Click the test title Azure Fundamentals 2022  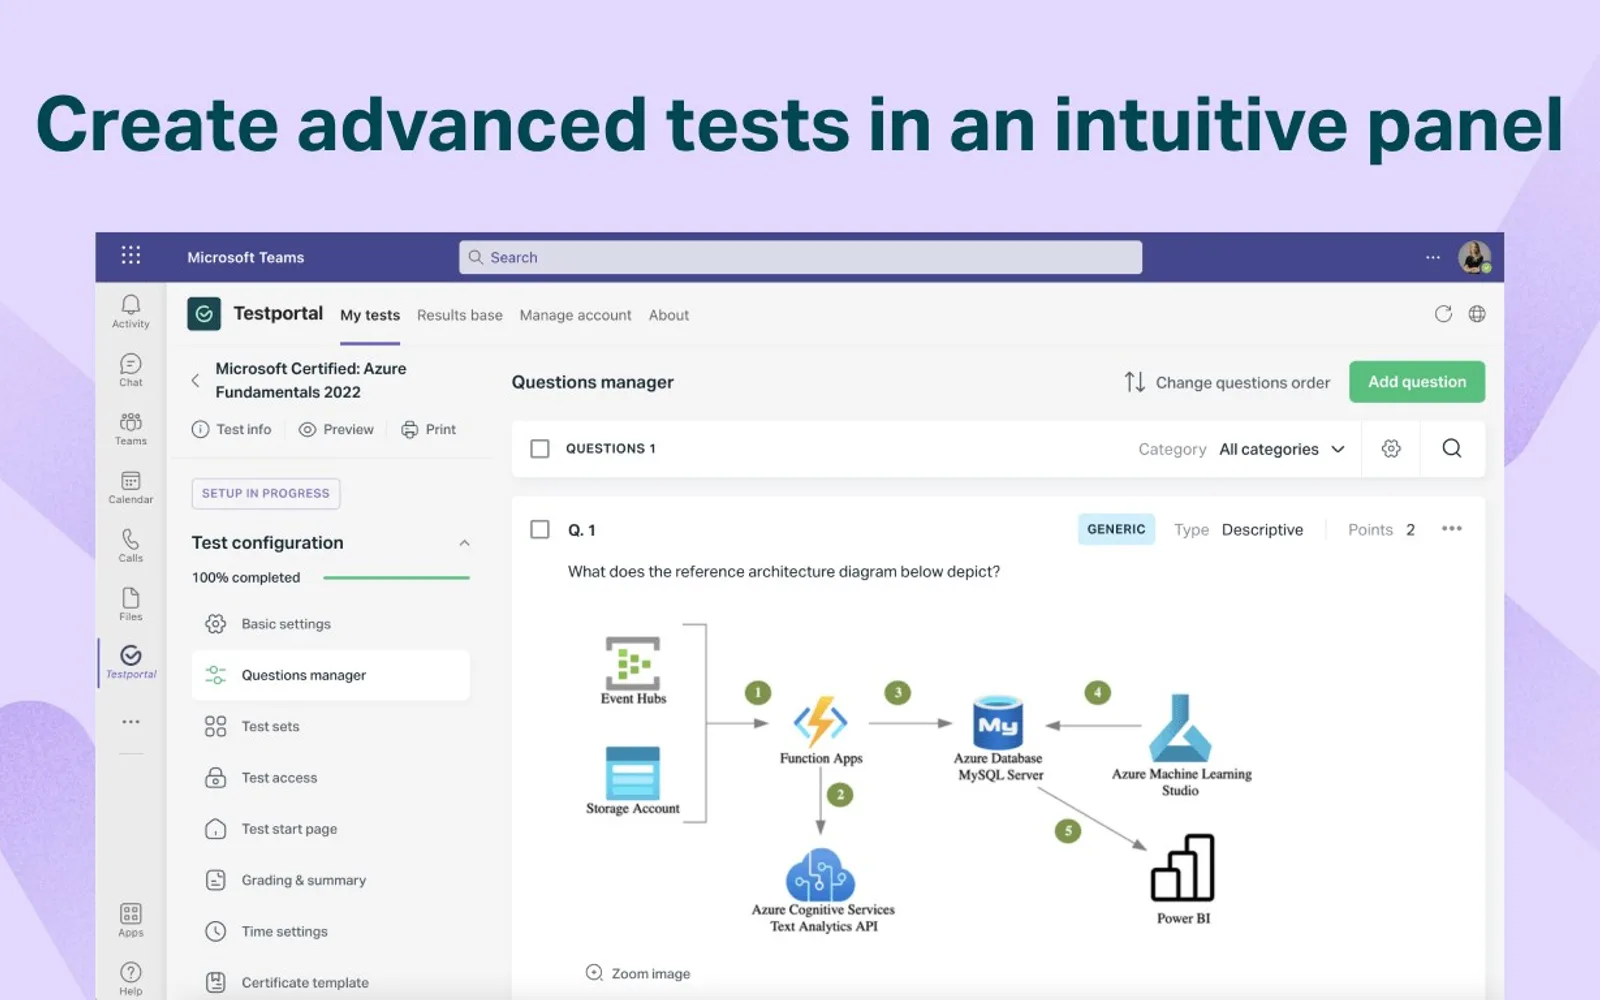click(x=311, y=380)
